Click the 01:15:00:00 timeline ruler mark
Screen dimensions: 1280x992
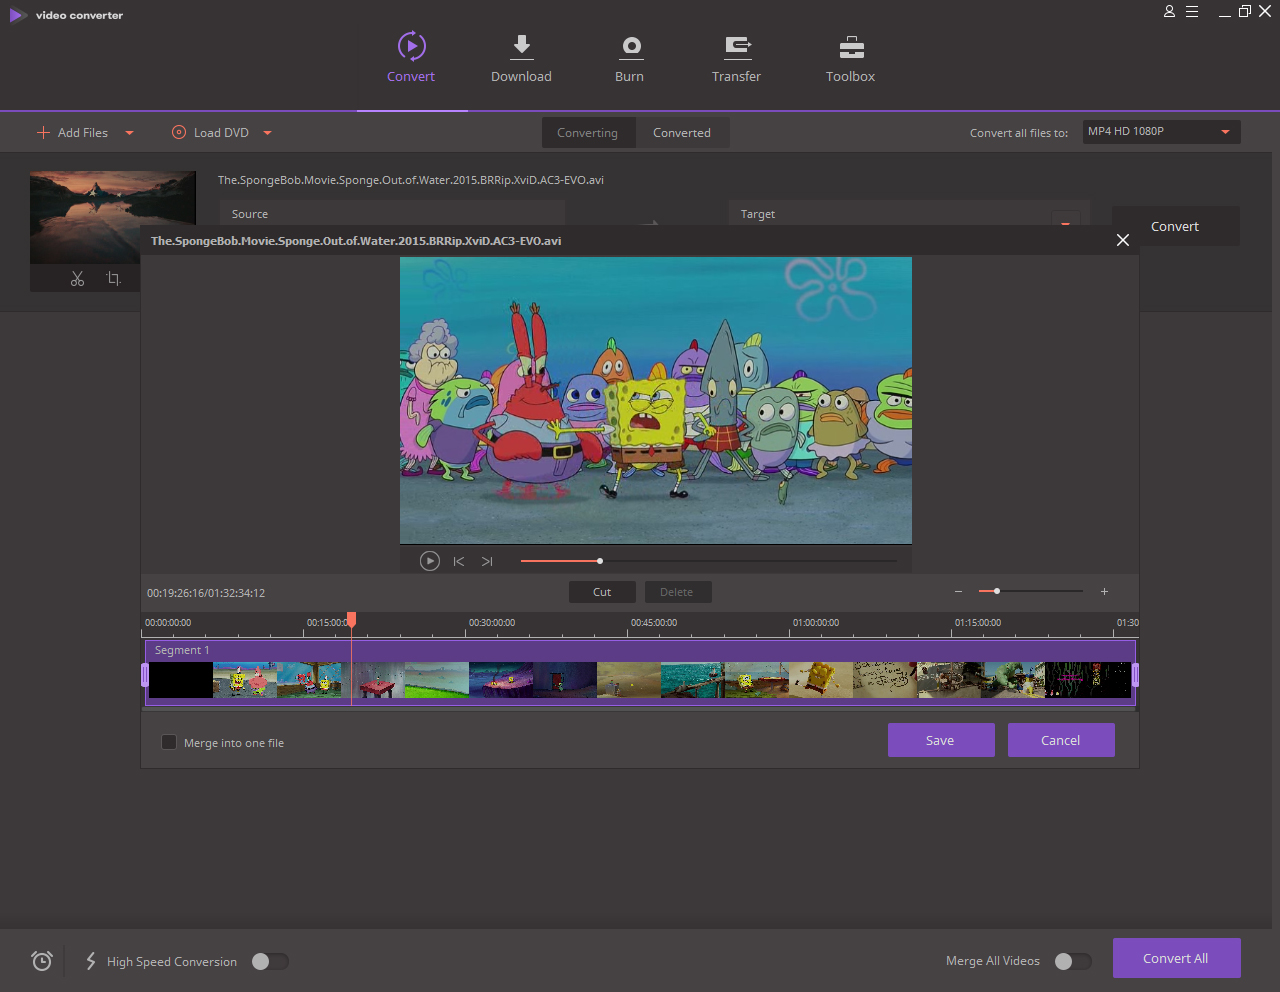(978, 623)
